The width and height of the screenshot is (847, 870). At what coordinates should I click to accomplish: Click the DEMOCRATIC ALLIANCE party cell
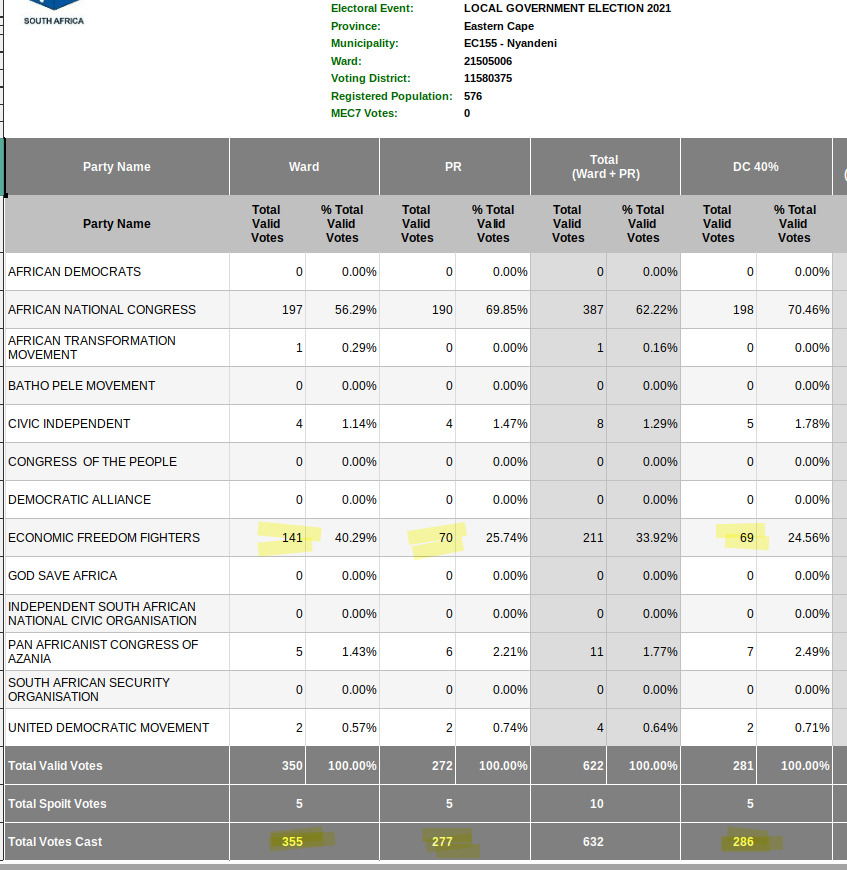pos(117,500)
